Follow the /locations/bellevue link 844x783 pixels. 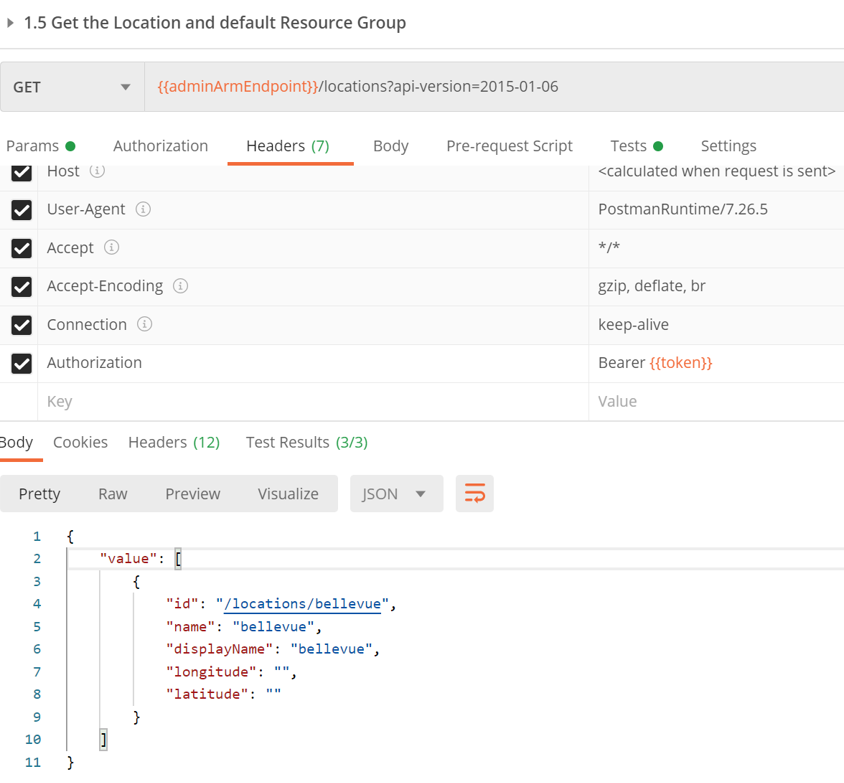[303, 604]
